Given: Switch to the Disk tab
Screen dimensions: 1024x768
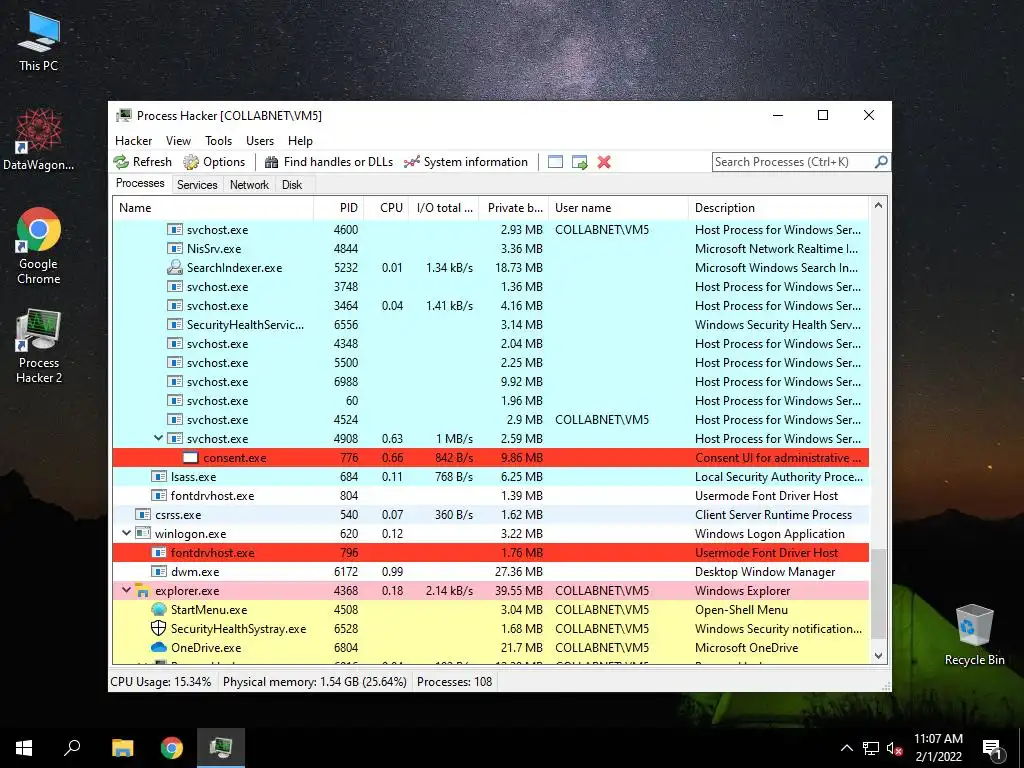Looking at the screenshot, I should coord(292,185).
